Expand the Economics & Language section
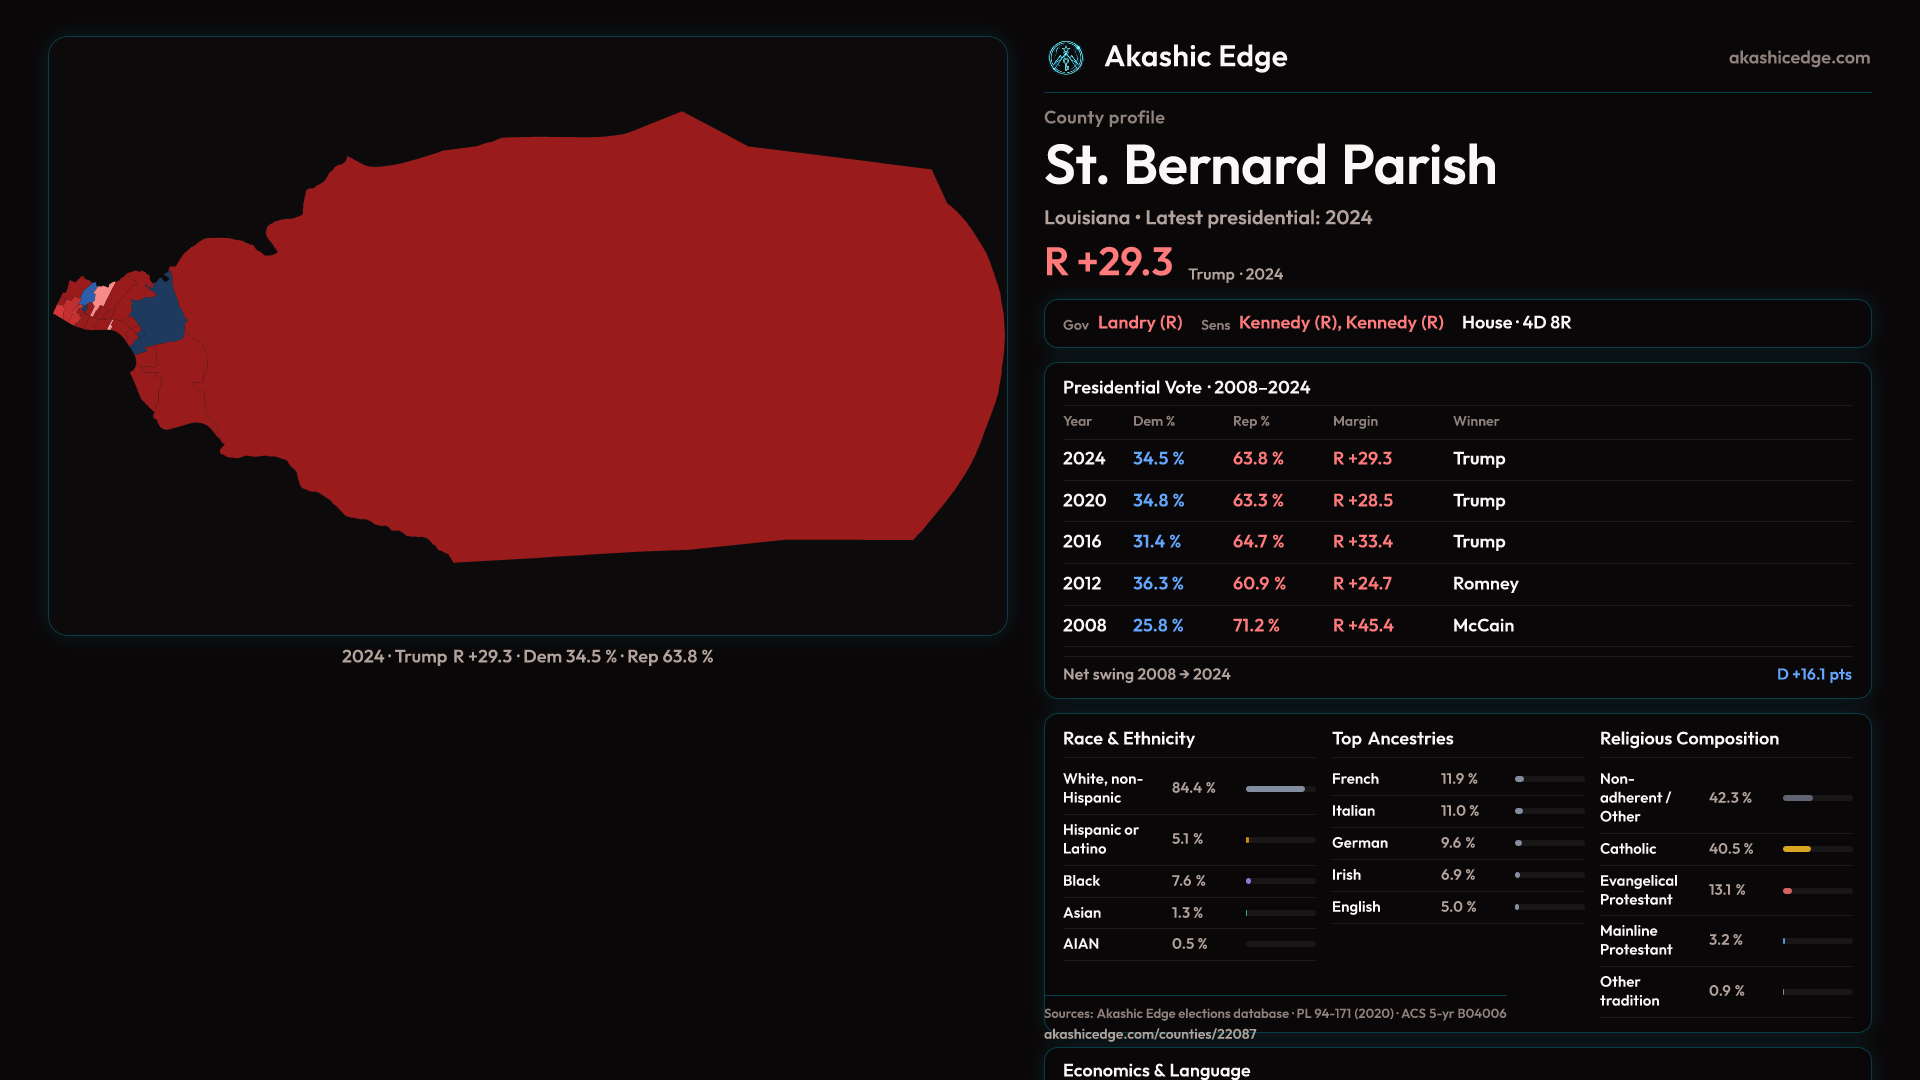This screenshot has height=1080, width=1920. click(x=1156, y=1070)
